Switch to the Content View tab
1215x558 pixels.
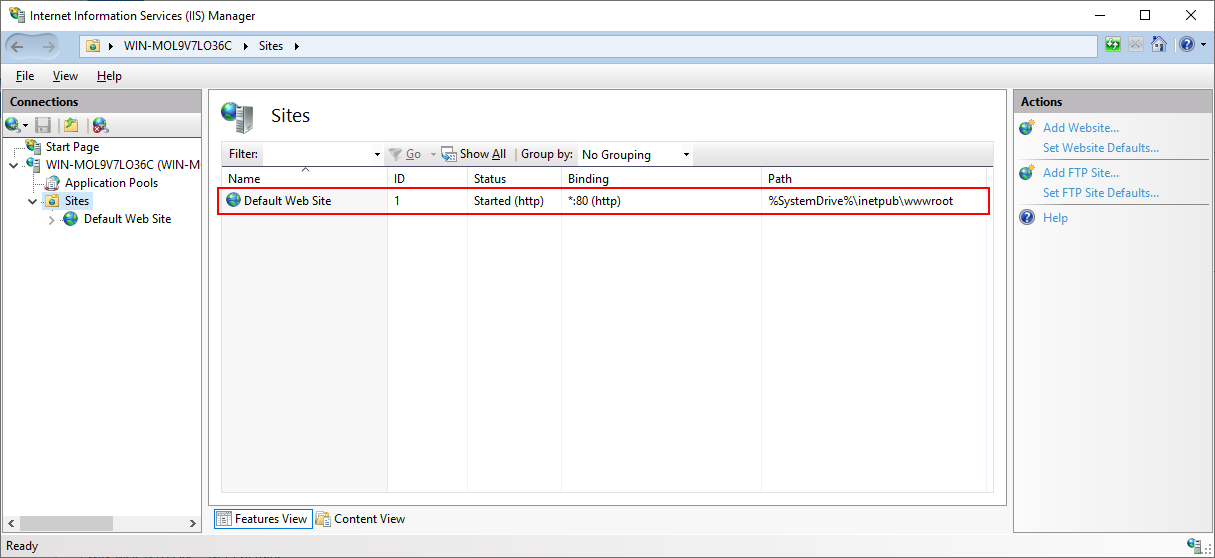(361, 519)
